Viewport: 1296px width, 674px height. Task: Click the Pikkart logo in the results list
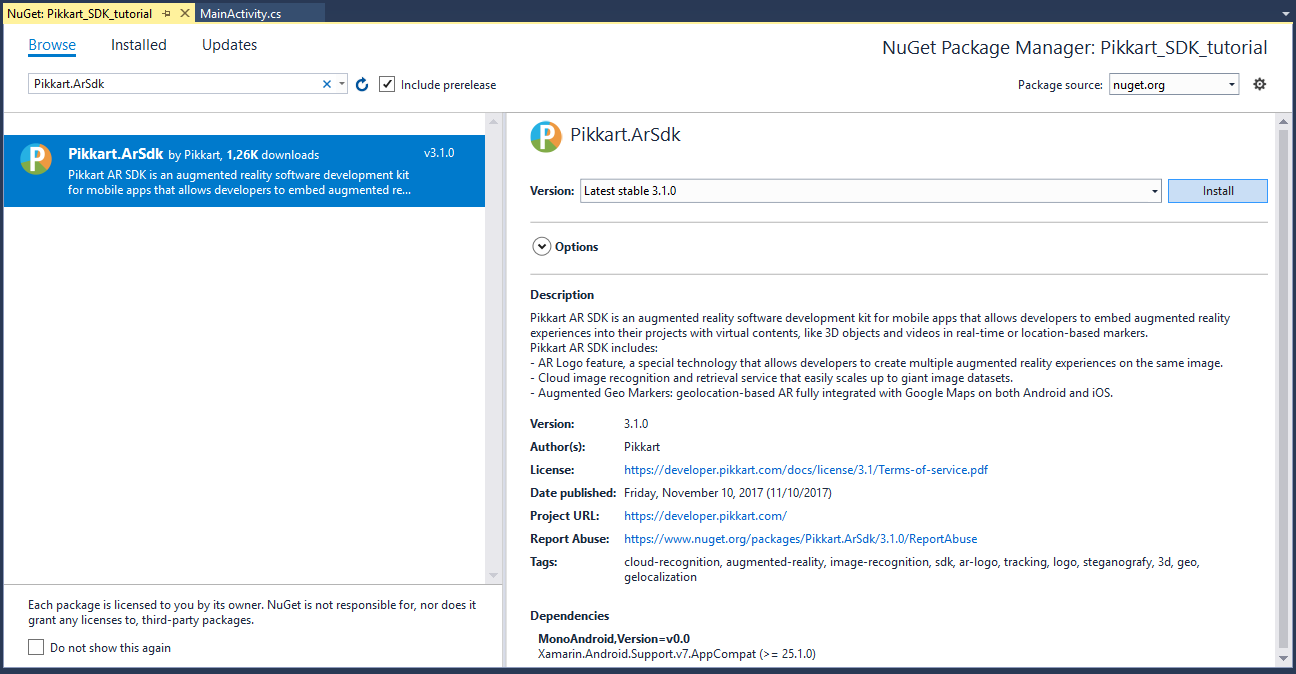tap(36, 159)
